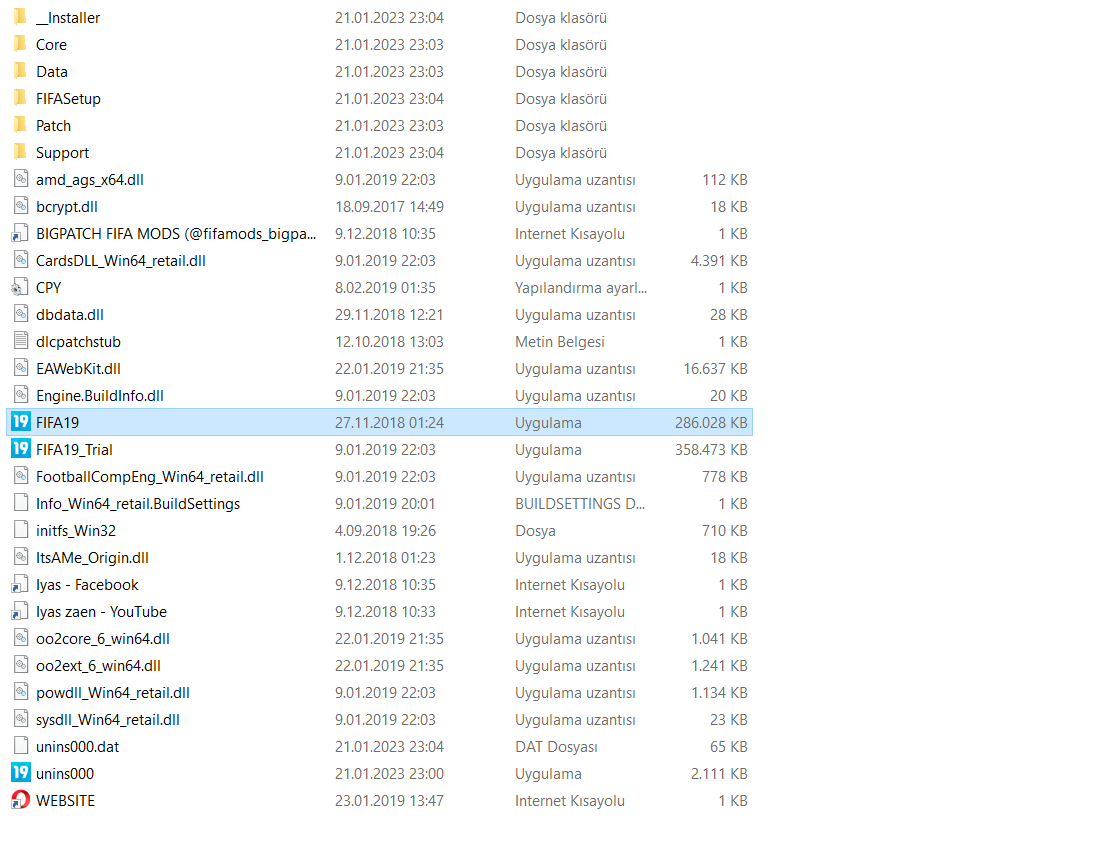Click the bcrypt.dll file name
1096x849 pixels.
tap(67, 206)
